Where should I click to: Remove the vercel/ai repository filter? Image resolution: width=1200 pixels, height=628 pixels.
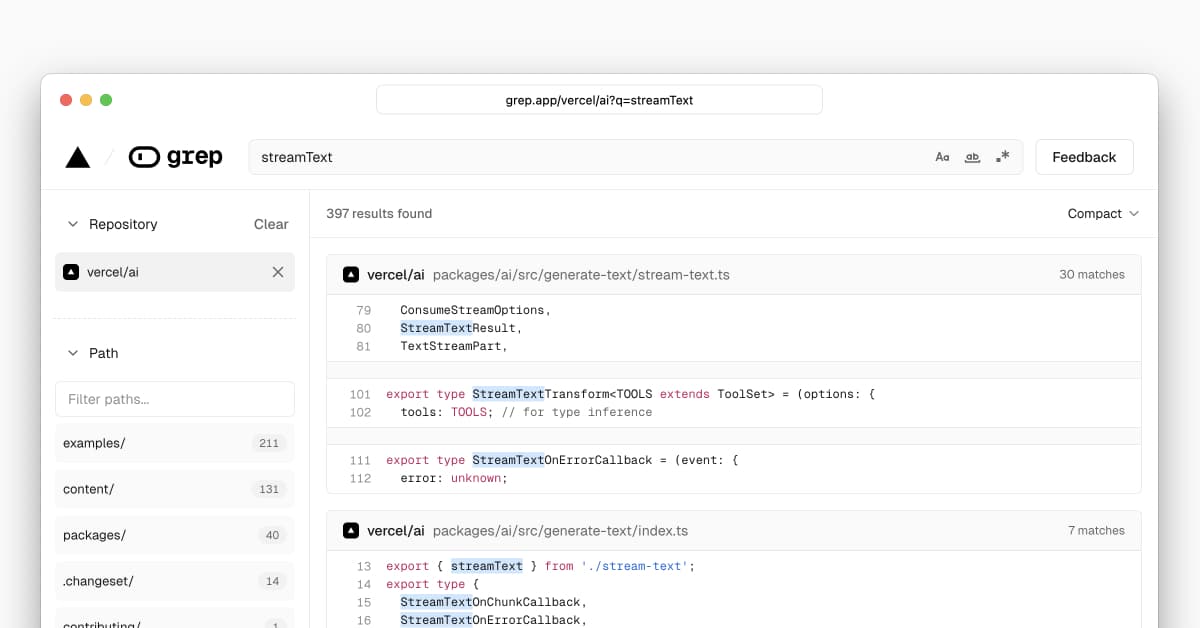tap(278, 272)
